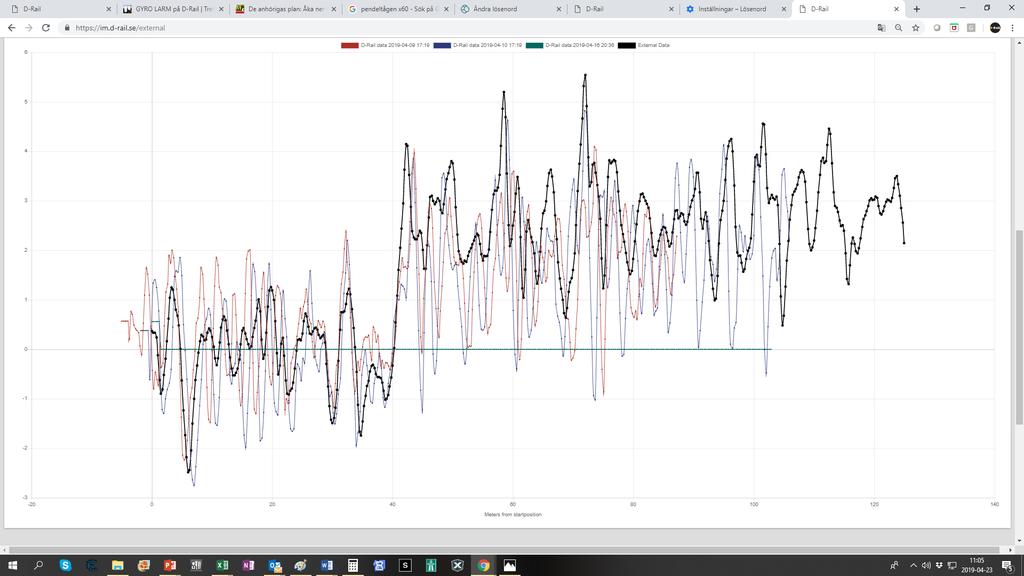Toggle the green D-Rail data 2019-04-16 legend swatch
The width and height of the screenshot is (1024, 576).
[534, 45]
